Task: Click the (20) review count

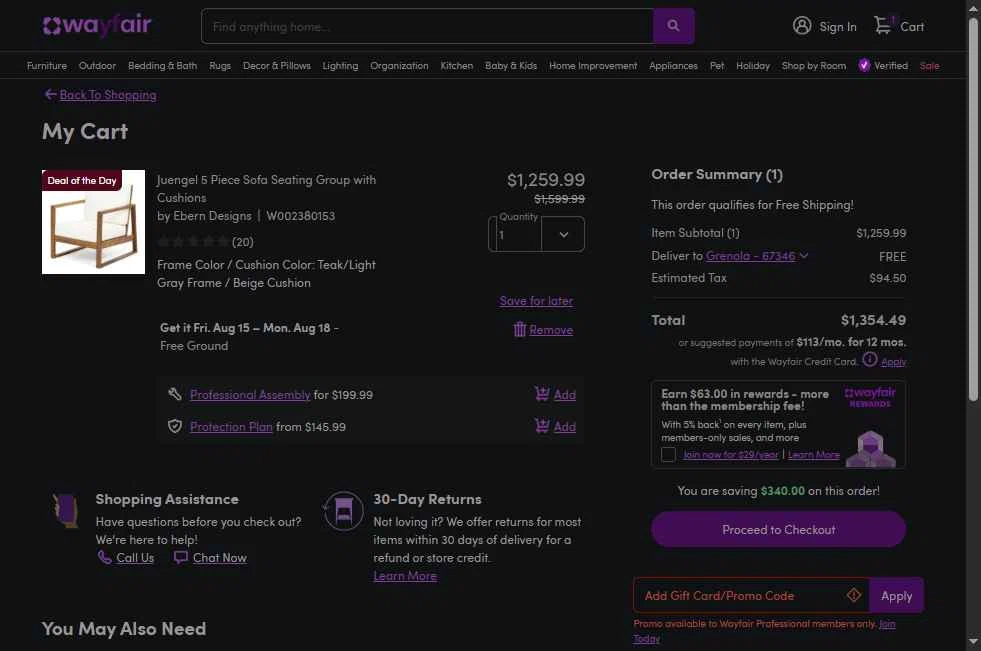Action: 243,241
